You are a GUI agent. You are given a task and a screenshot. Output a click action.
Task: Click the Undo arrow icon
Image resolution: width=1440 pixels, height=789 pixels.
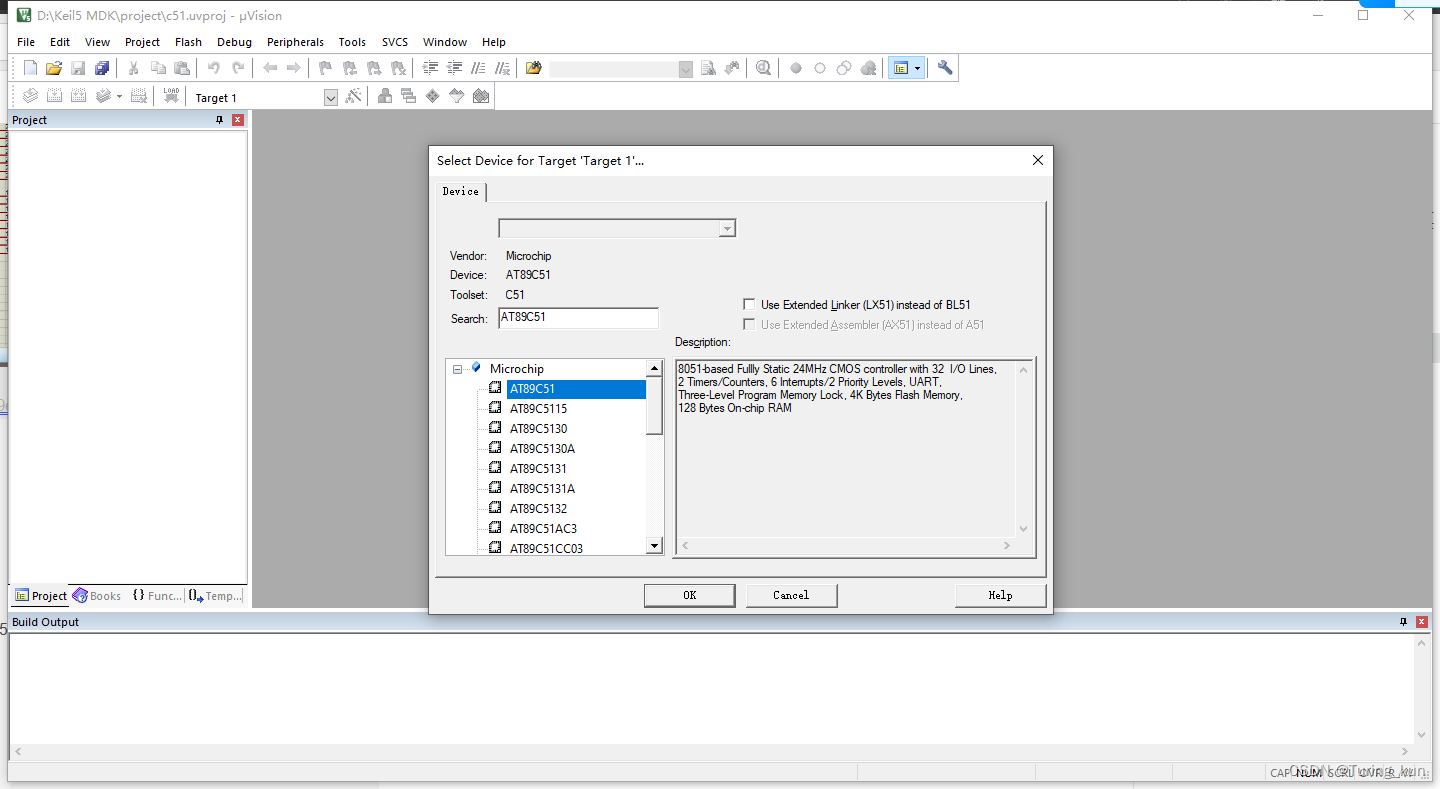213,68
